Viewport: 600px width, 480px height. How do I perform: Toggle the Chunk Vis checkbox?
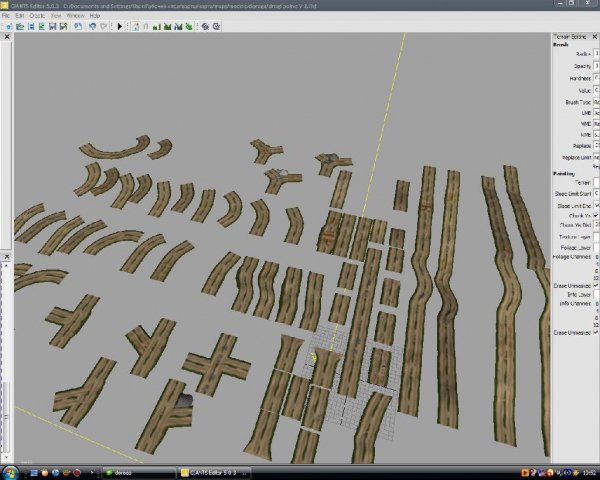click(595, 216)
